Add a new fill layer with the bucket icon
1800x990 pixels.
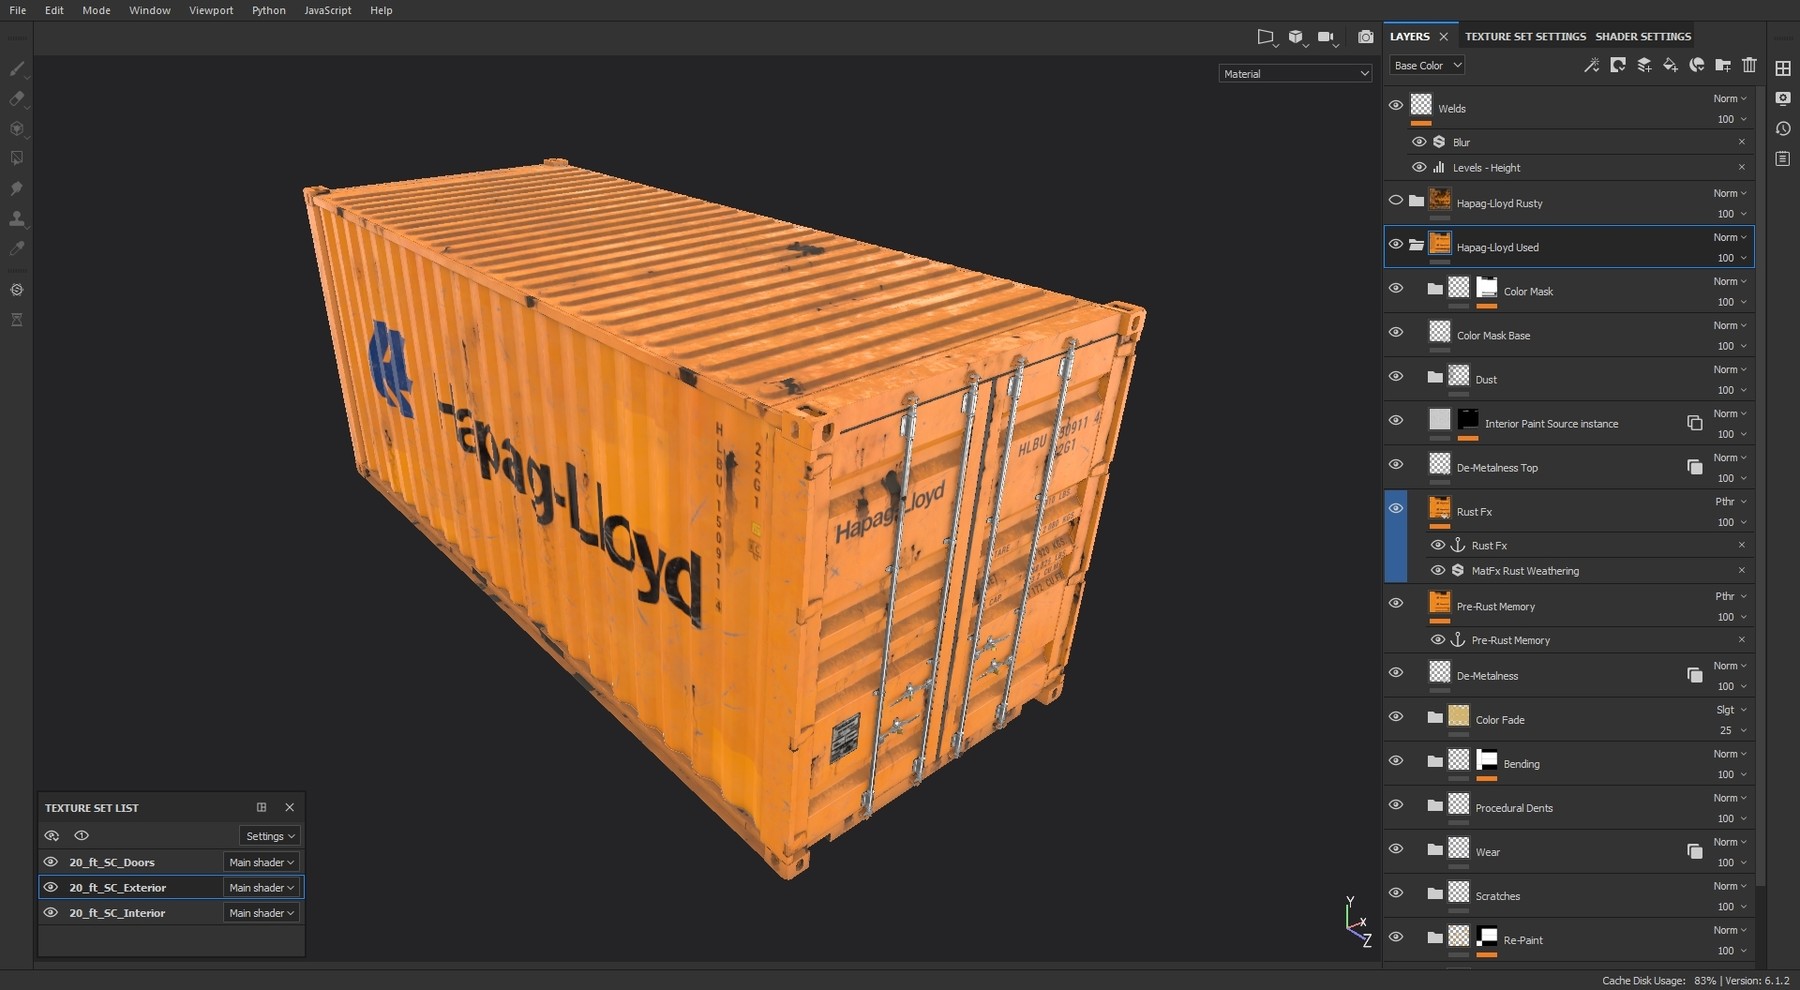[1670, 65]
